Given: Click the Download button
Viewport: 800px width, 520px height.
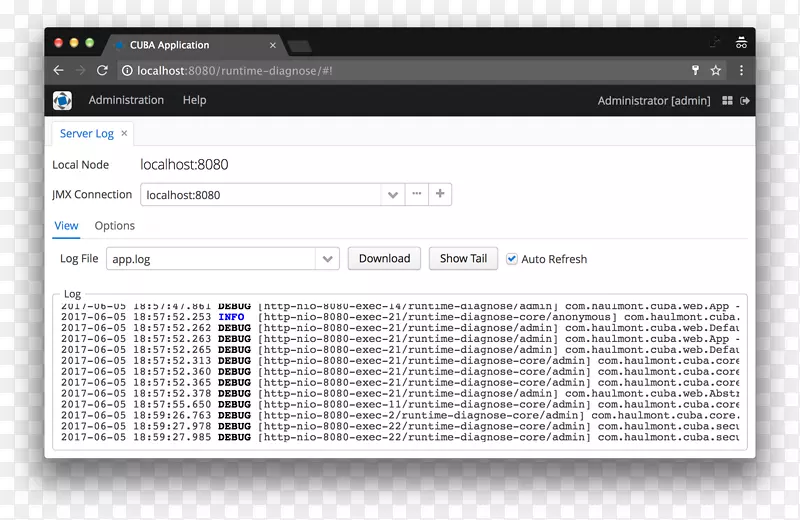Looking at the screenshot, I should 384,258.
